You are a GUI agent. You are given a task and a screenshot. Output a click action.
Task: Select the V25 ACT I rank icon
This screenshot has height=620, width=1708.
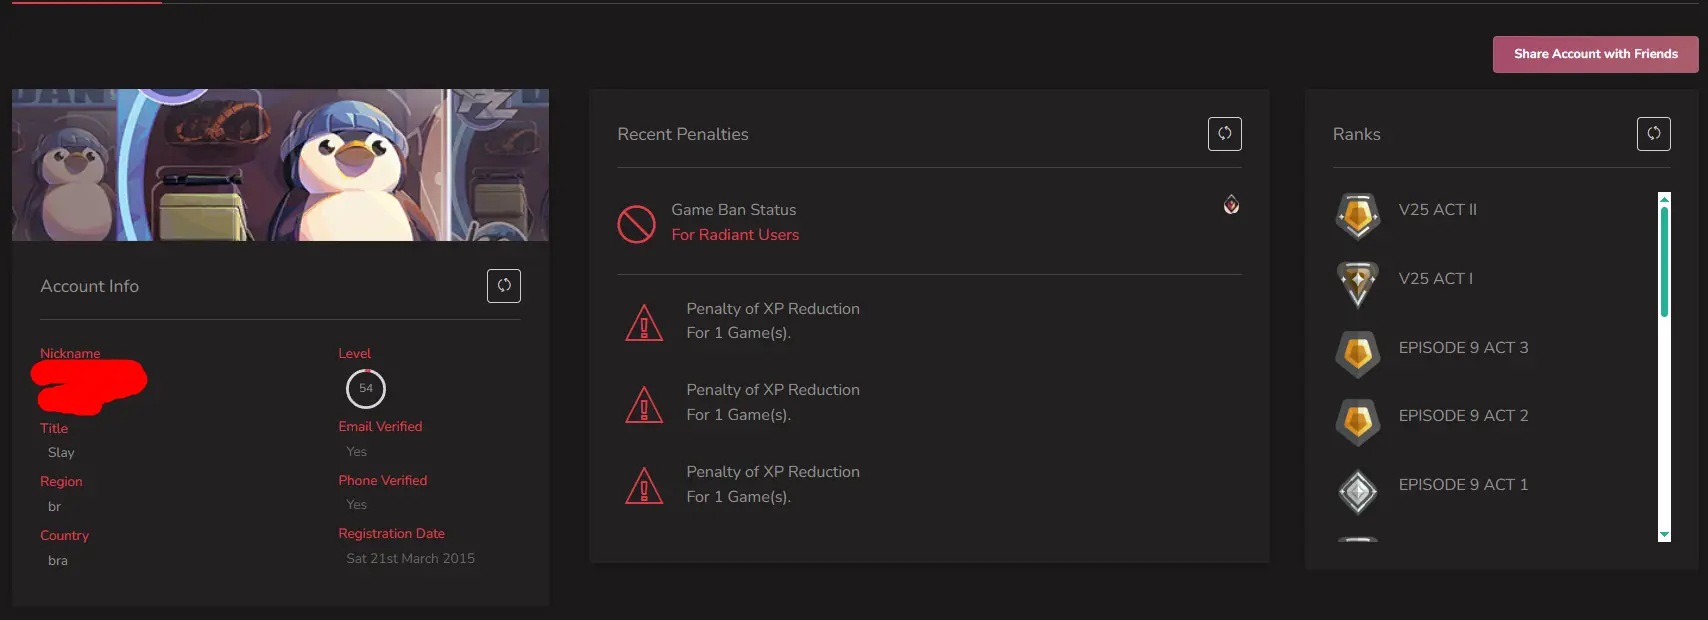point(1357,283)
